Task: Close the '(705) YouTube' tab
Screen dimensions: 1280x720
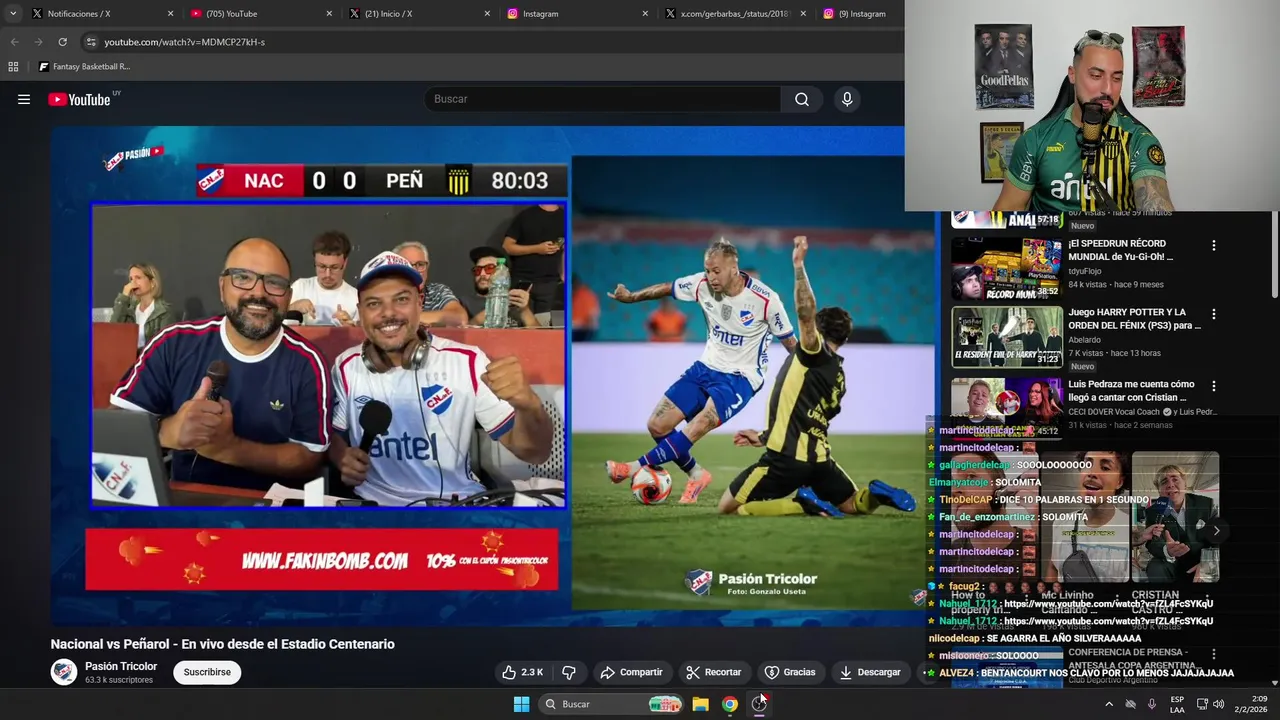Action: (x=329, y=14)
